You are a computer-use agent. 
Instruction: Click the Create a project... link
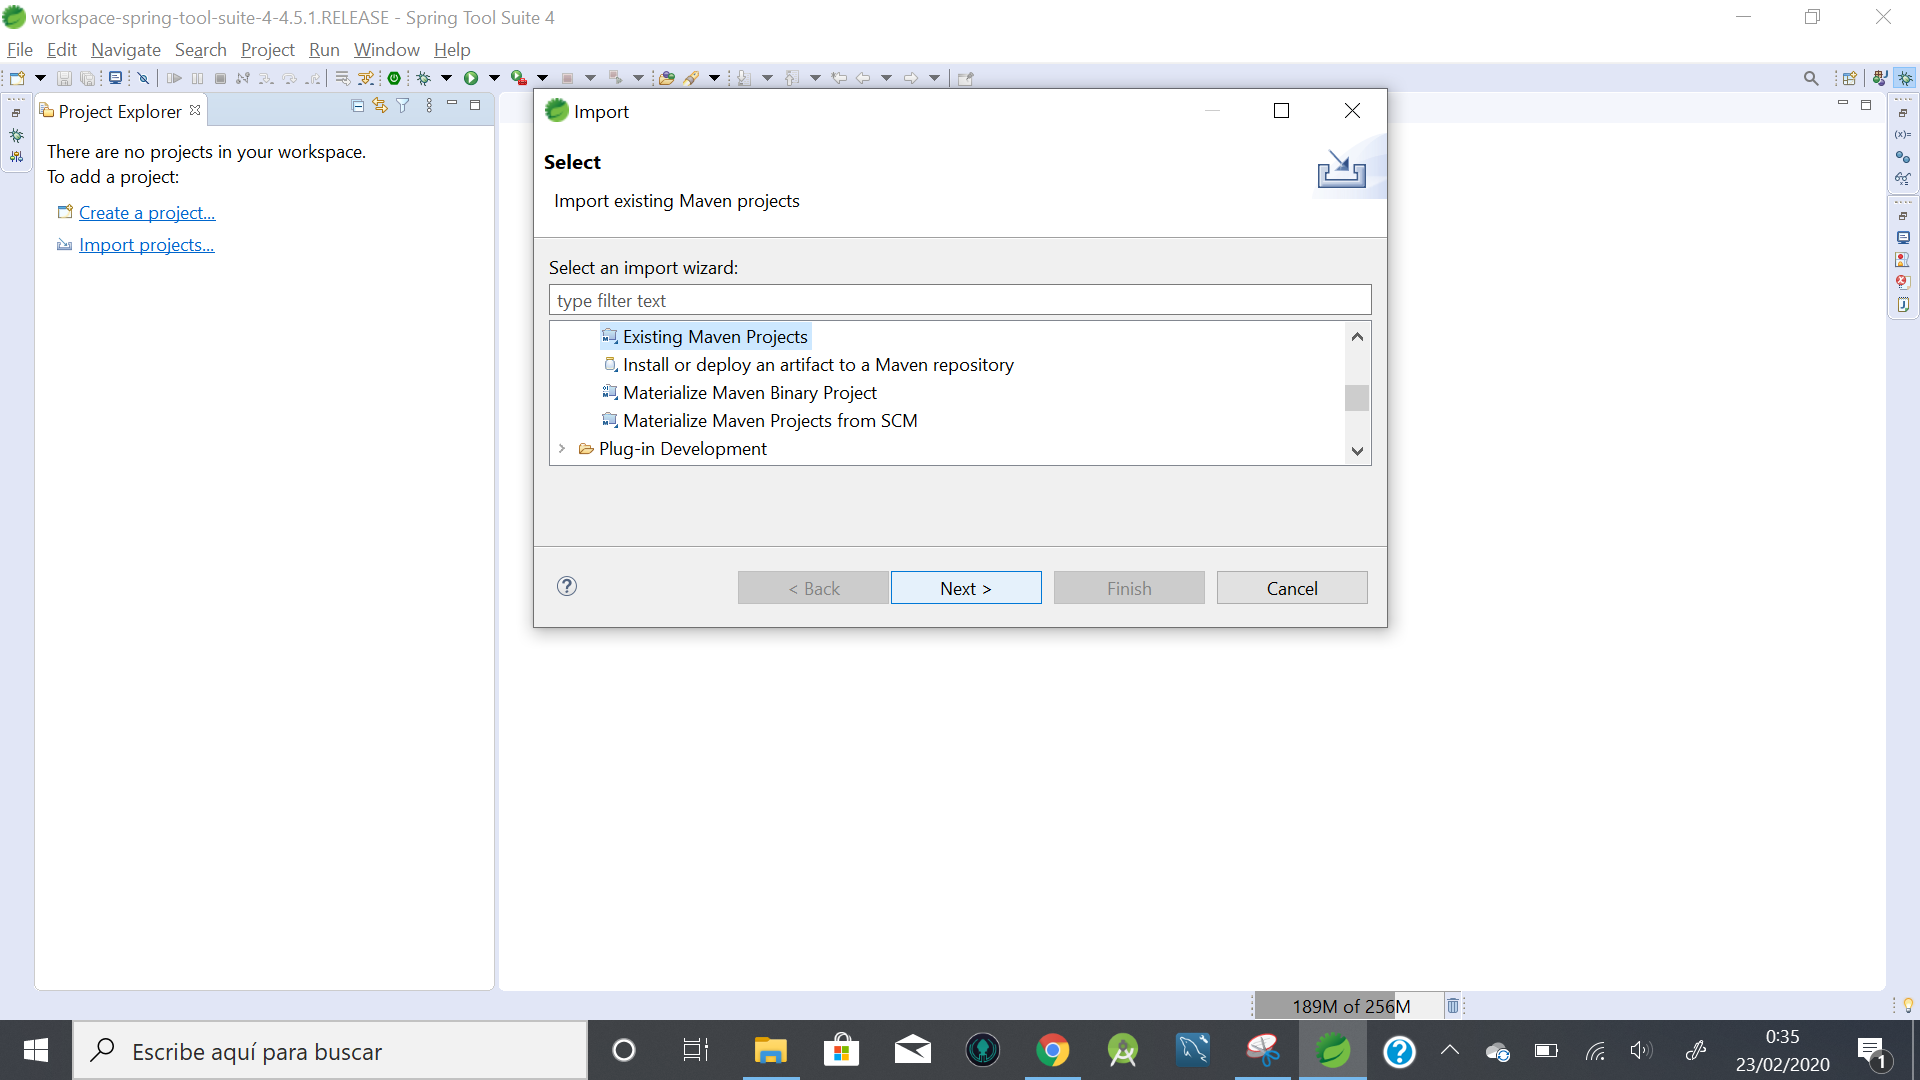tap(147, 213)
